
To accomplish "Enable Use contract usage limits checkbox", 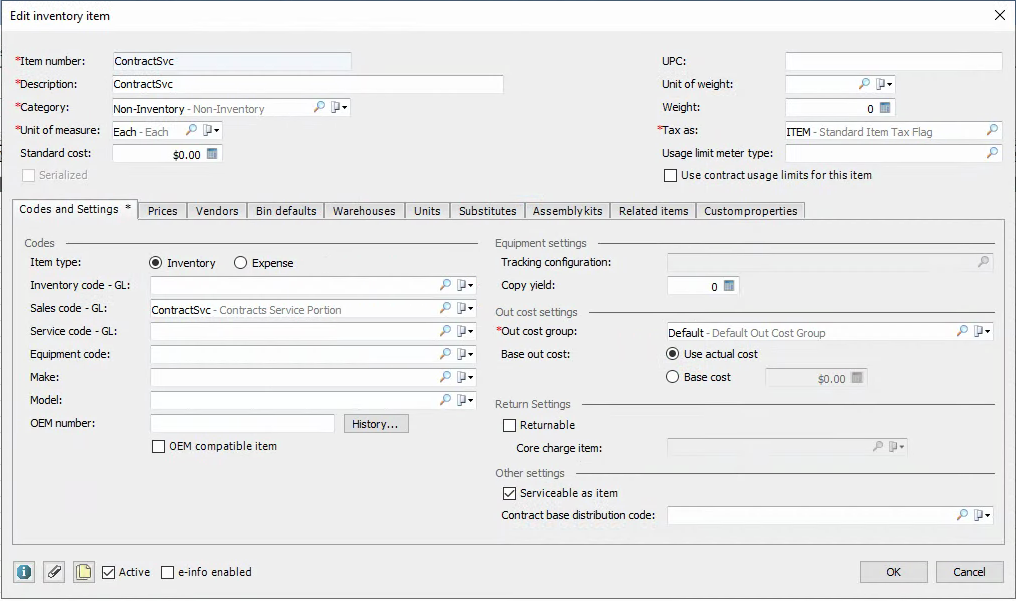I will point(671,176).
